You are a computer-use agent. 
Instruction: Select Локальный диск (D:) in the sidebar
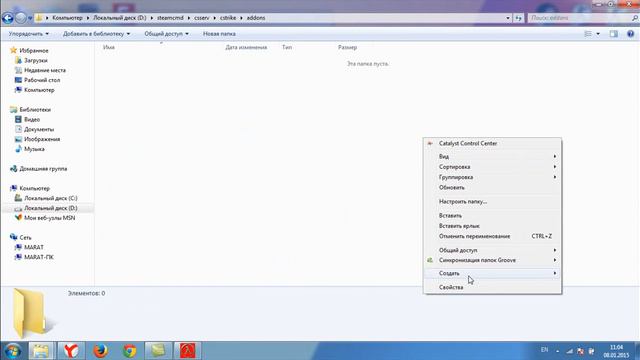point(50,208)
